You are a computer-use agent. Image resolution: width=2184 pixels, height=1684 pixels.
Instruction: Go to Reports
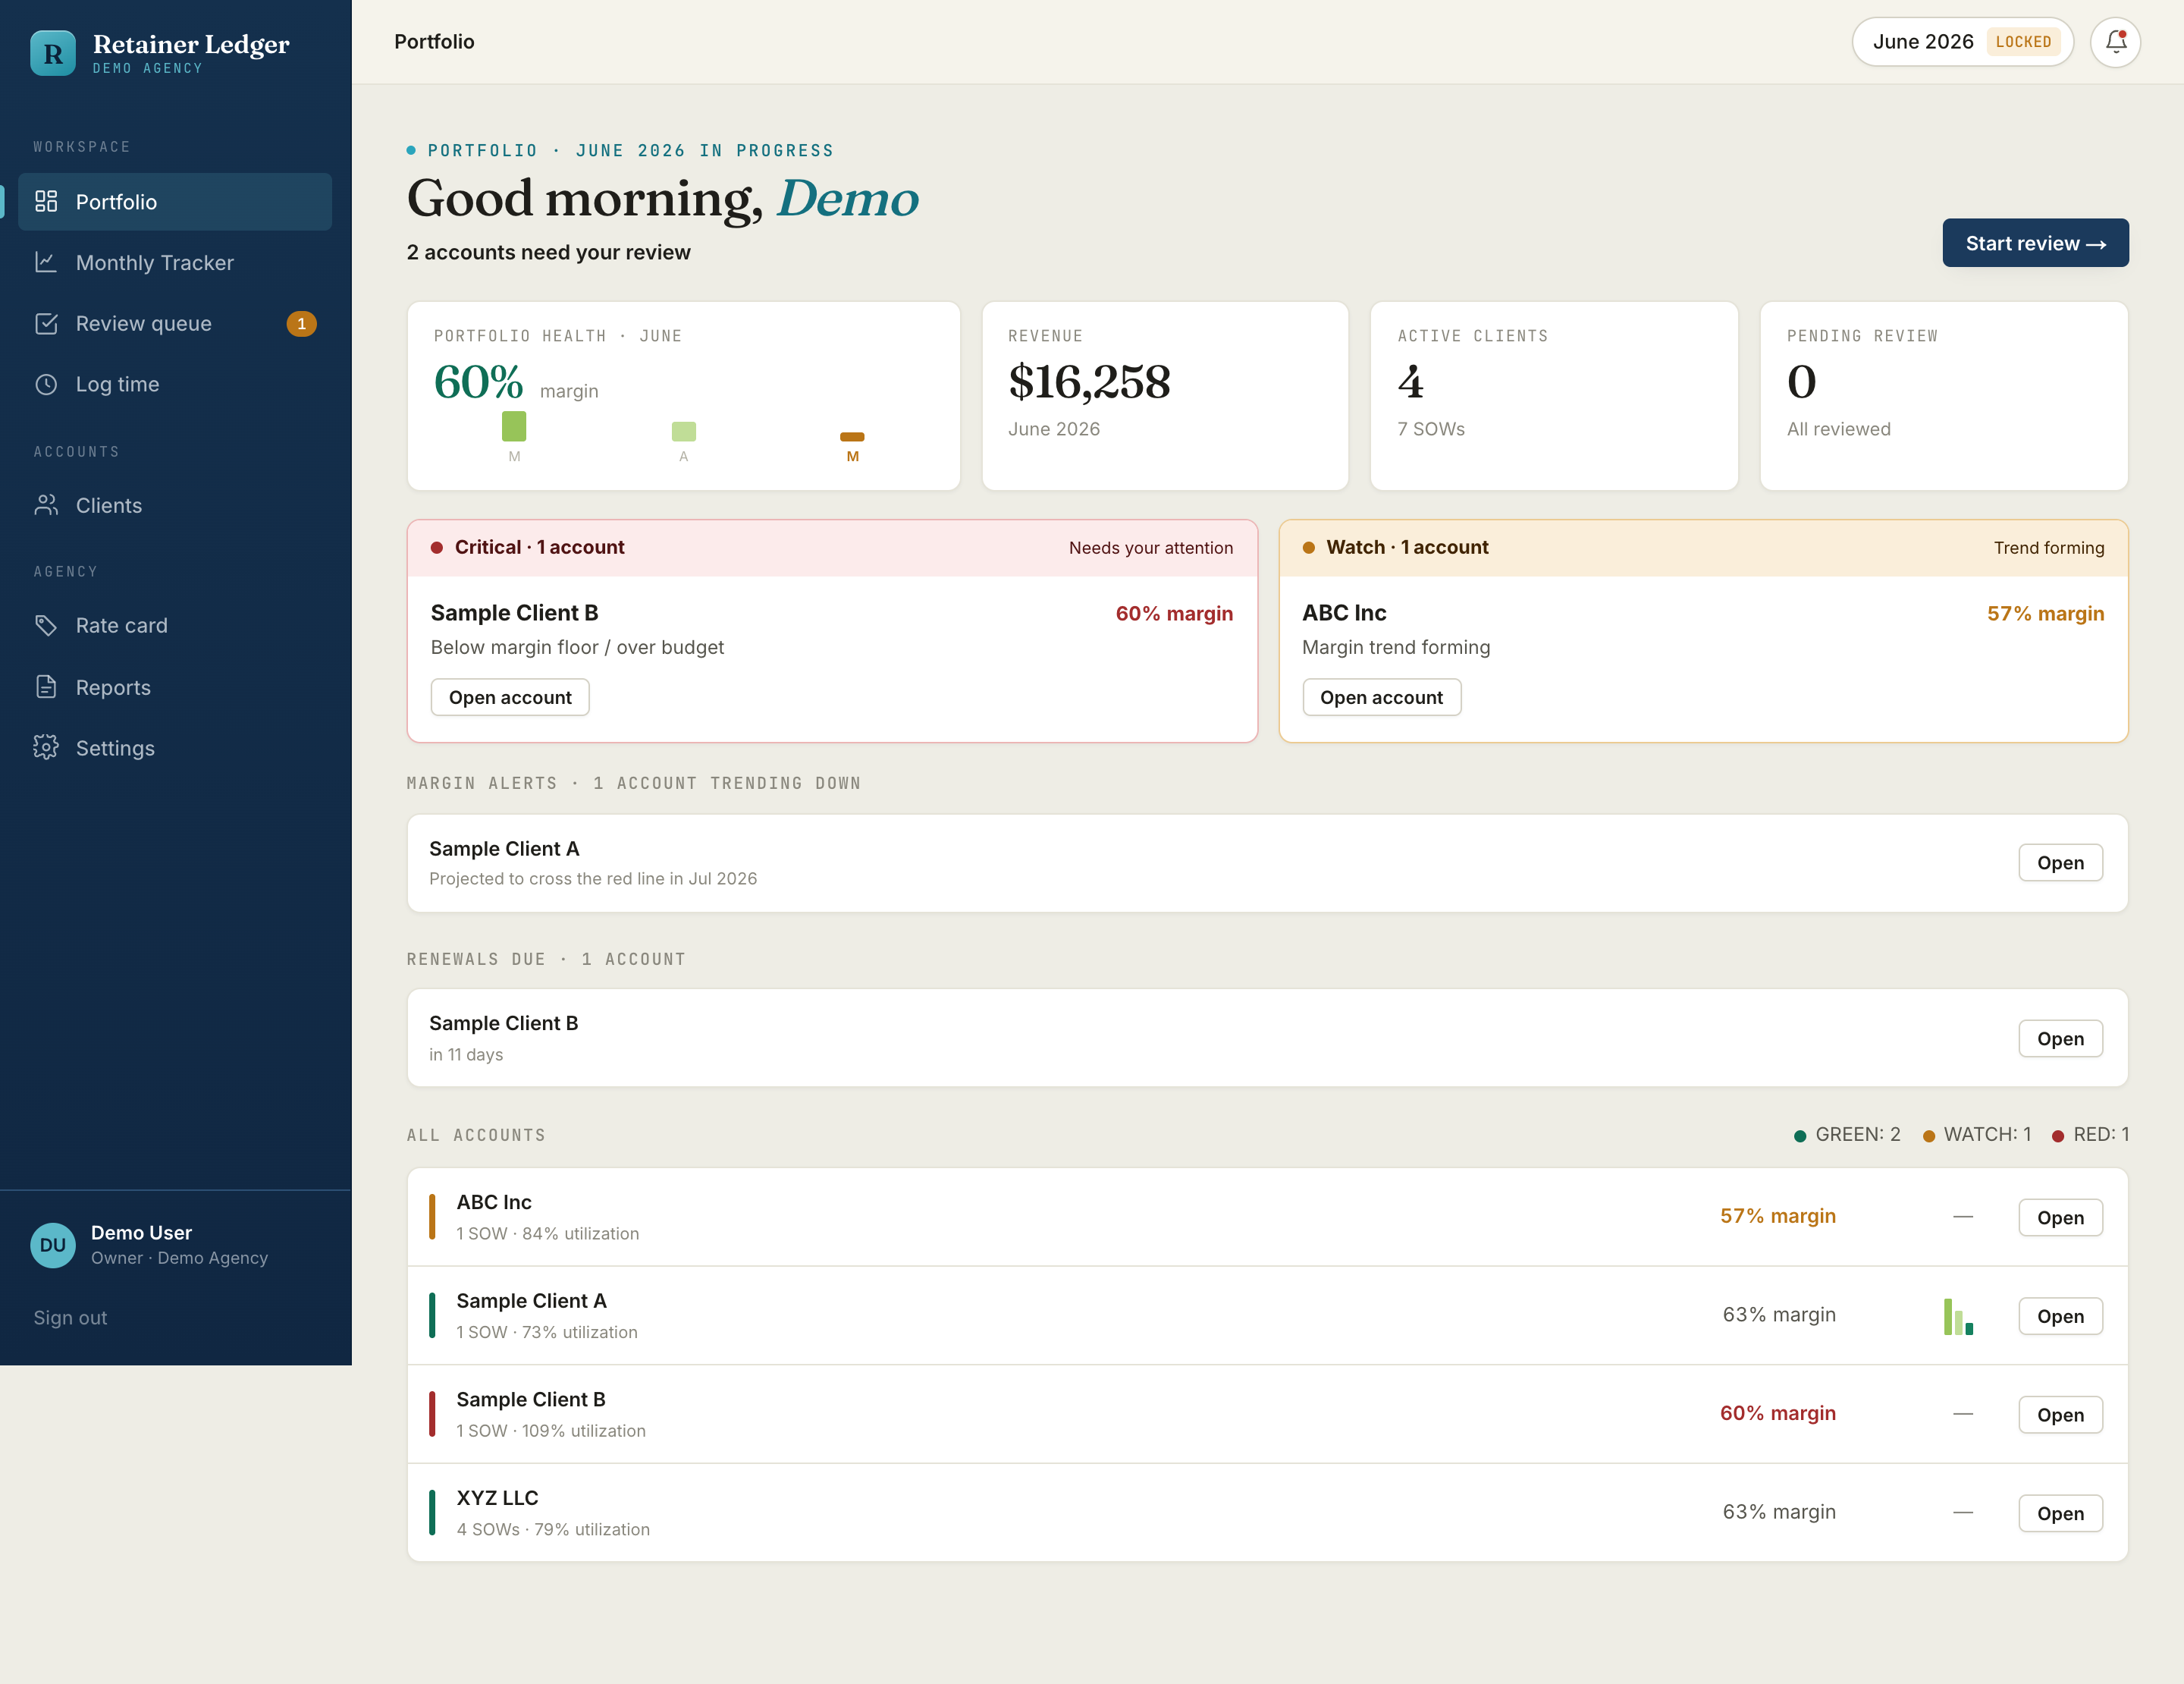click(x=175, y=688)
